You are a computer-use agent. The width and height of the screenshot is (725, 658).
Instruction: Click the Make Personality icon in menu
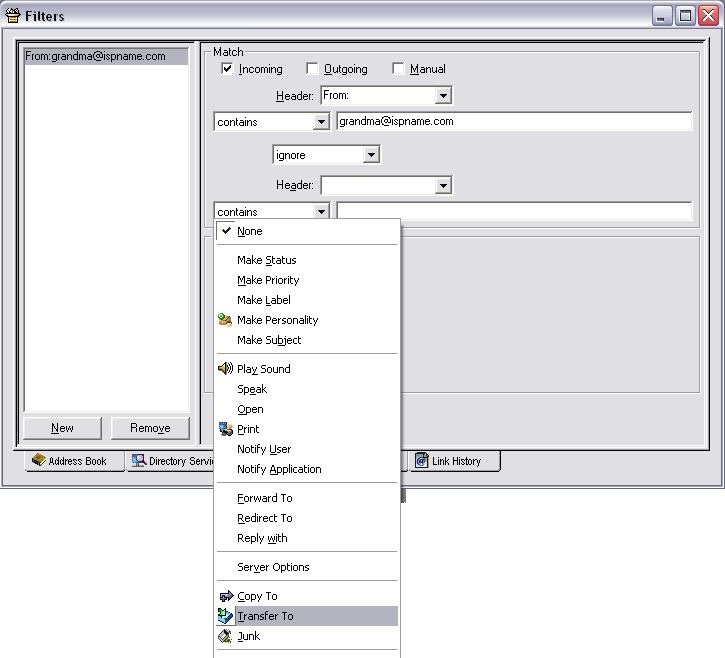click(225, 320)
